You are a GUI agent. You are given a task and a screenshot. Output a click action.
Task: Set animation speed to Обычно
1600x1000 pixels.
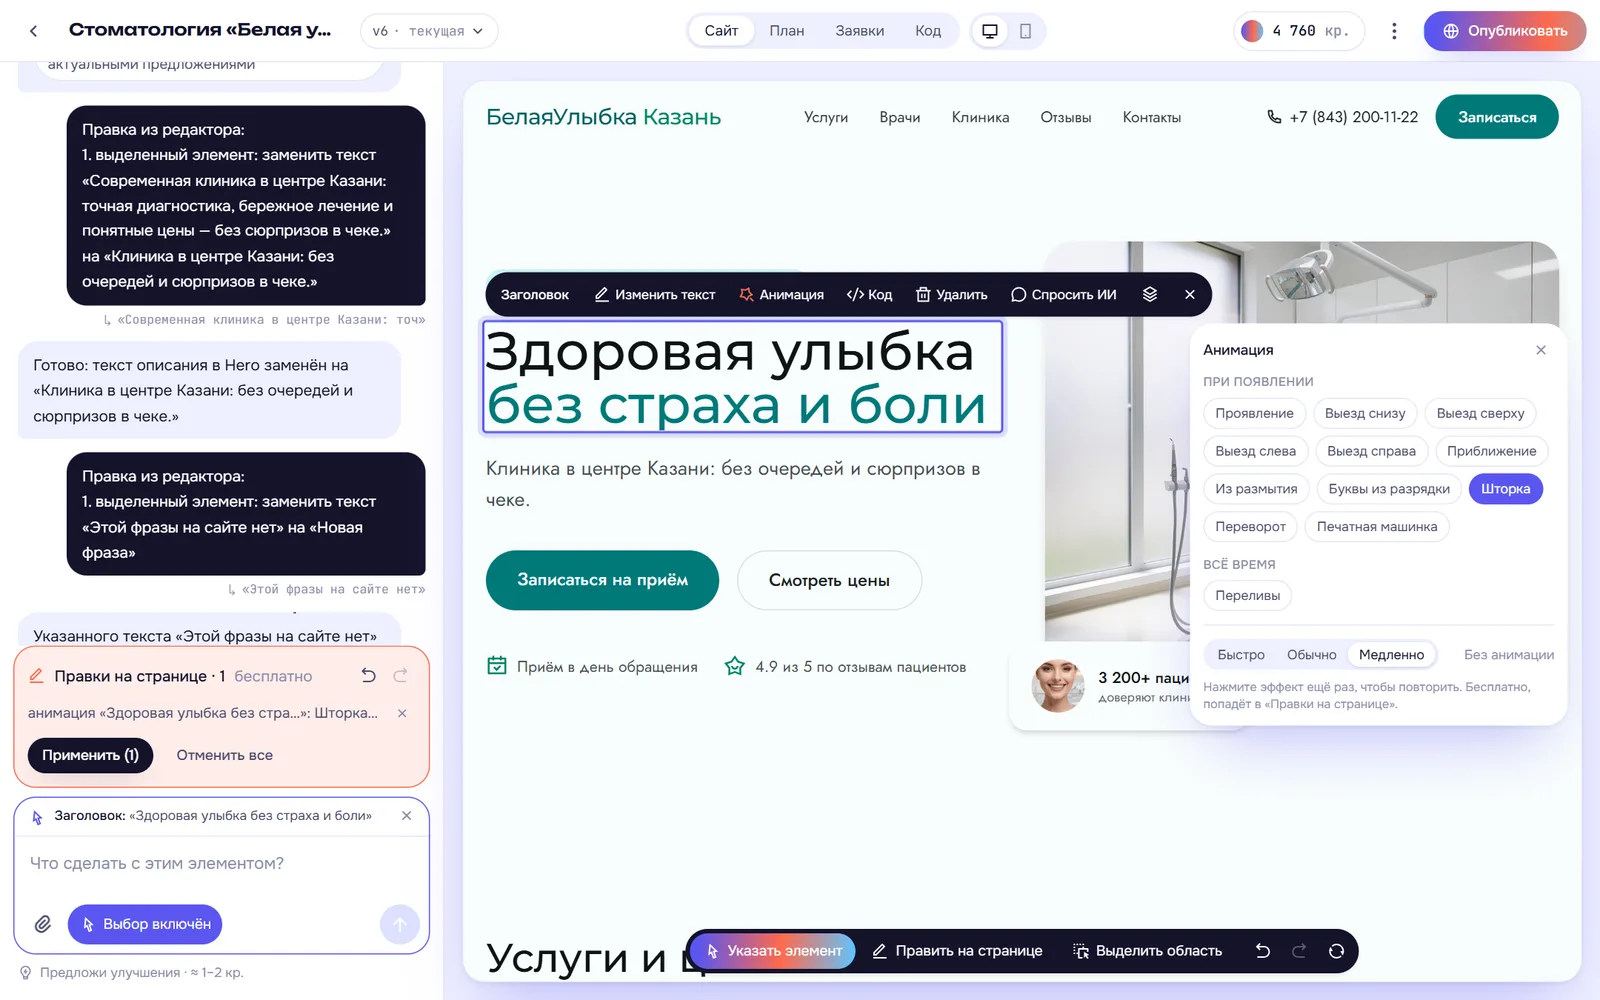pos(1311,655)
